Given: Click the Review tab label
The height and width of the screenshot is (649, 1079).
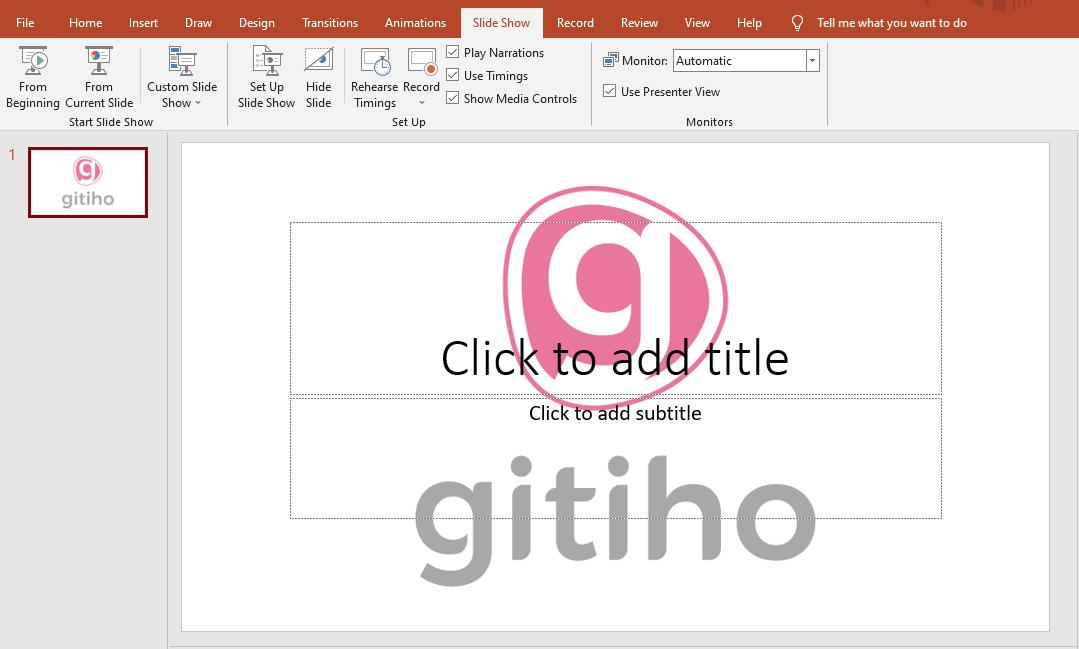Looking at the screenshot, I should point(639,21).
